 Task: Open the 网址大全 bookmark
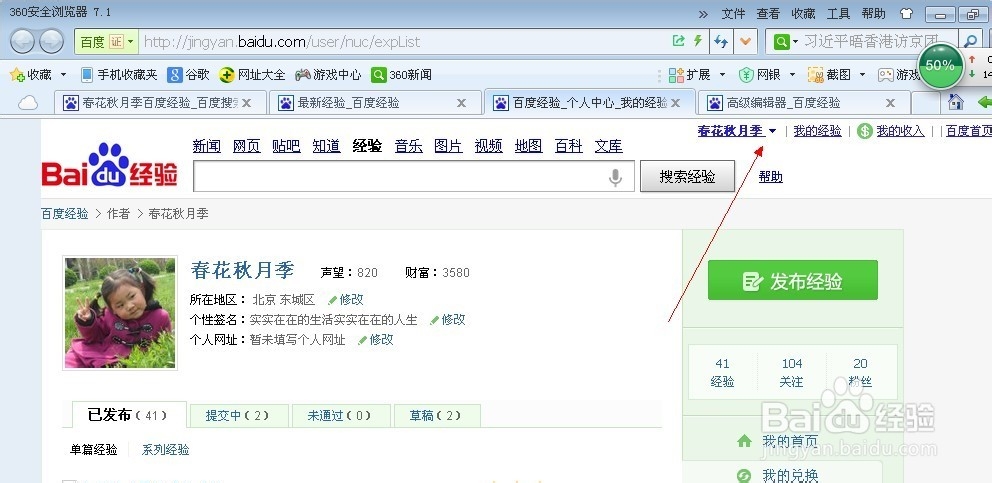tap(252, 75)
